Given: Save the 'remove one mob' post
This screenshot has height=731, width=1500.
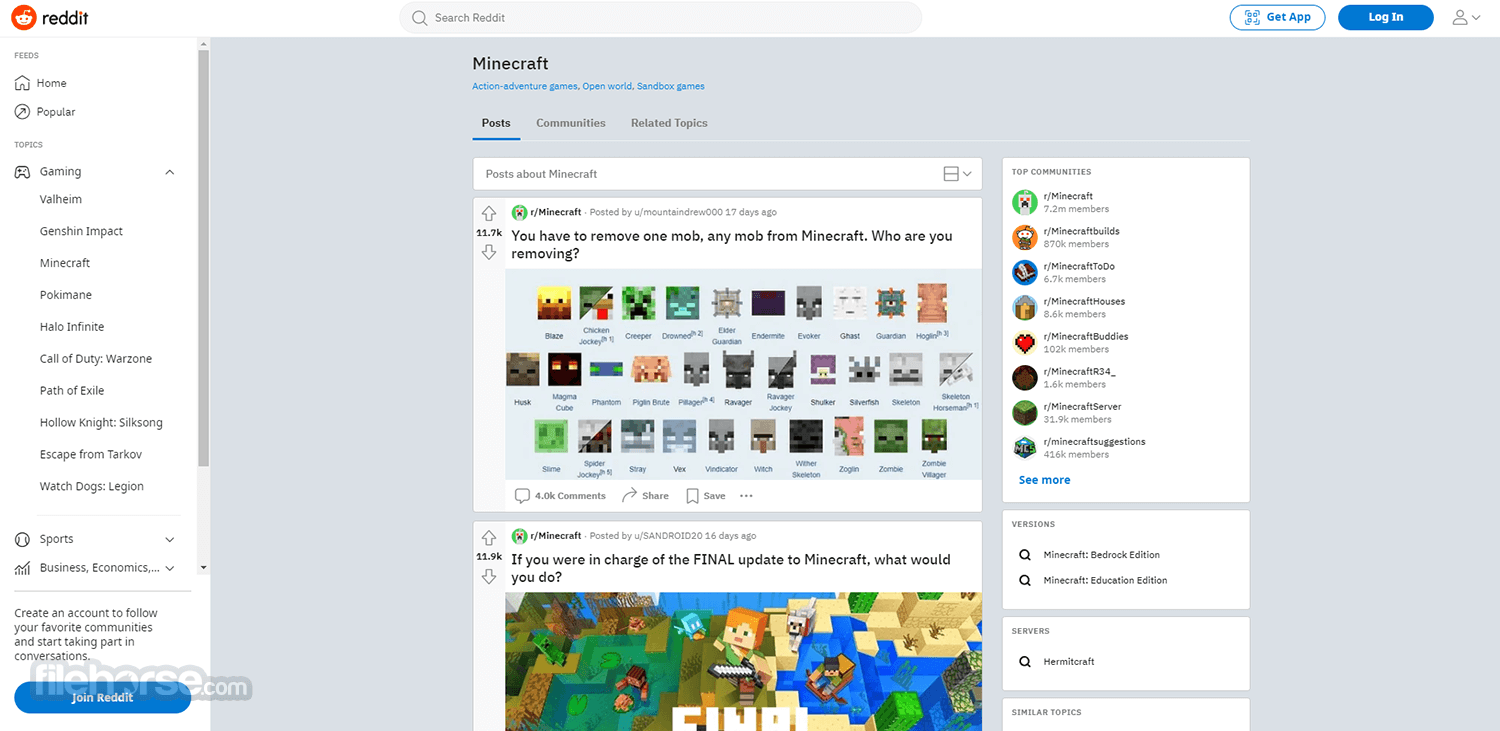Looking at the screenshot, I should click(706, 496).
